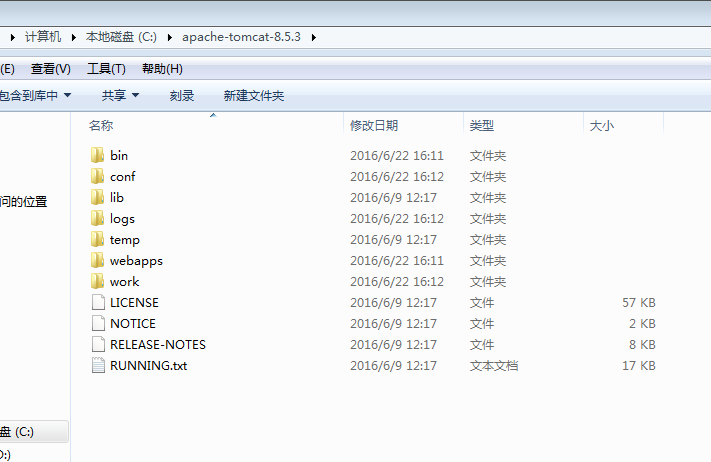The height and width of the screenshot is (462, 711).
Task: Click the 8 KB size of RELEASE-NOTES
Action: point(642,345)
